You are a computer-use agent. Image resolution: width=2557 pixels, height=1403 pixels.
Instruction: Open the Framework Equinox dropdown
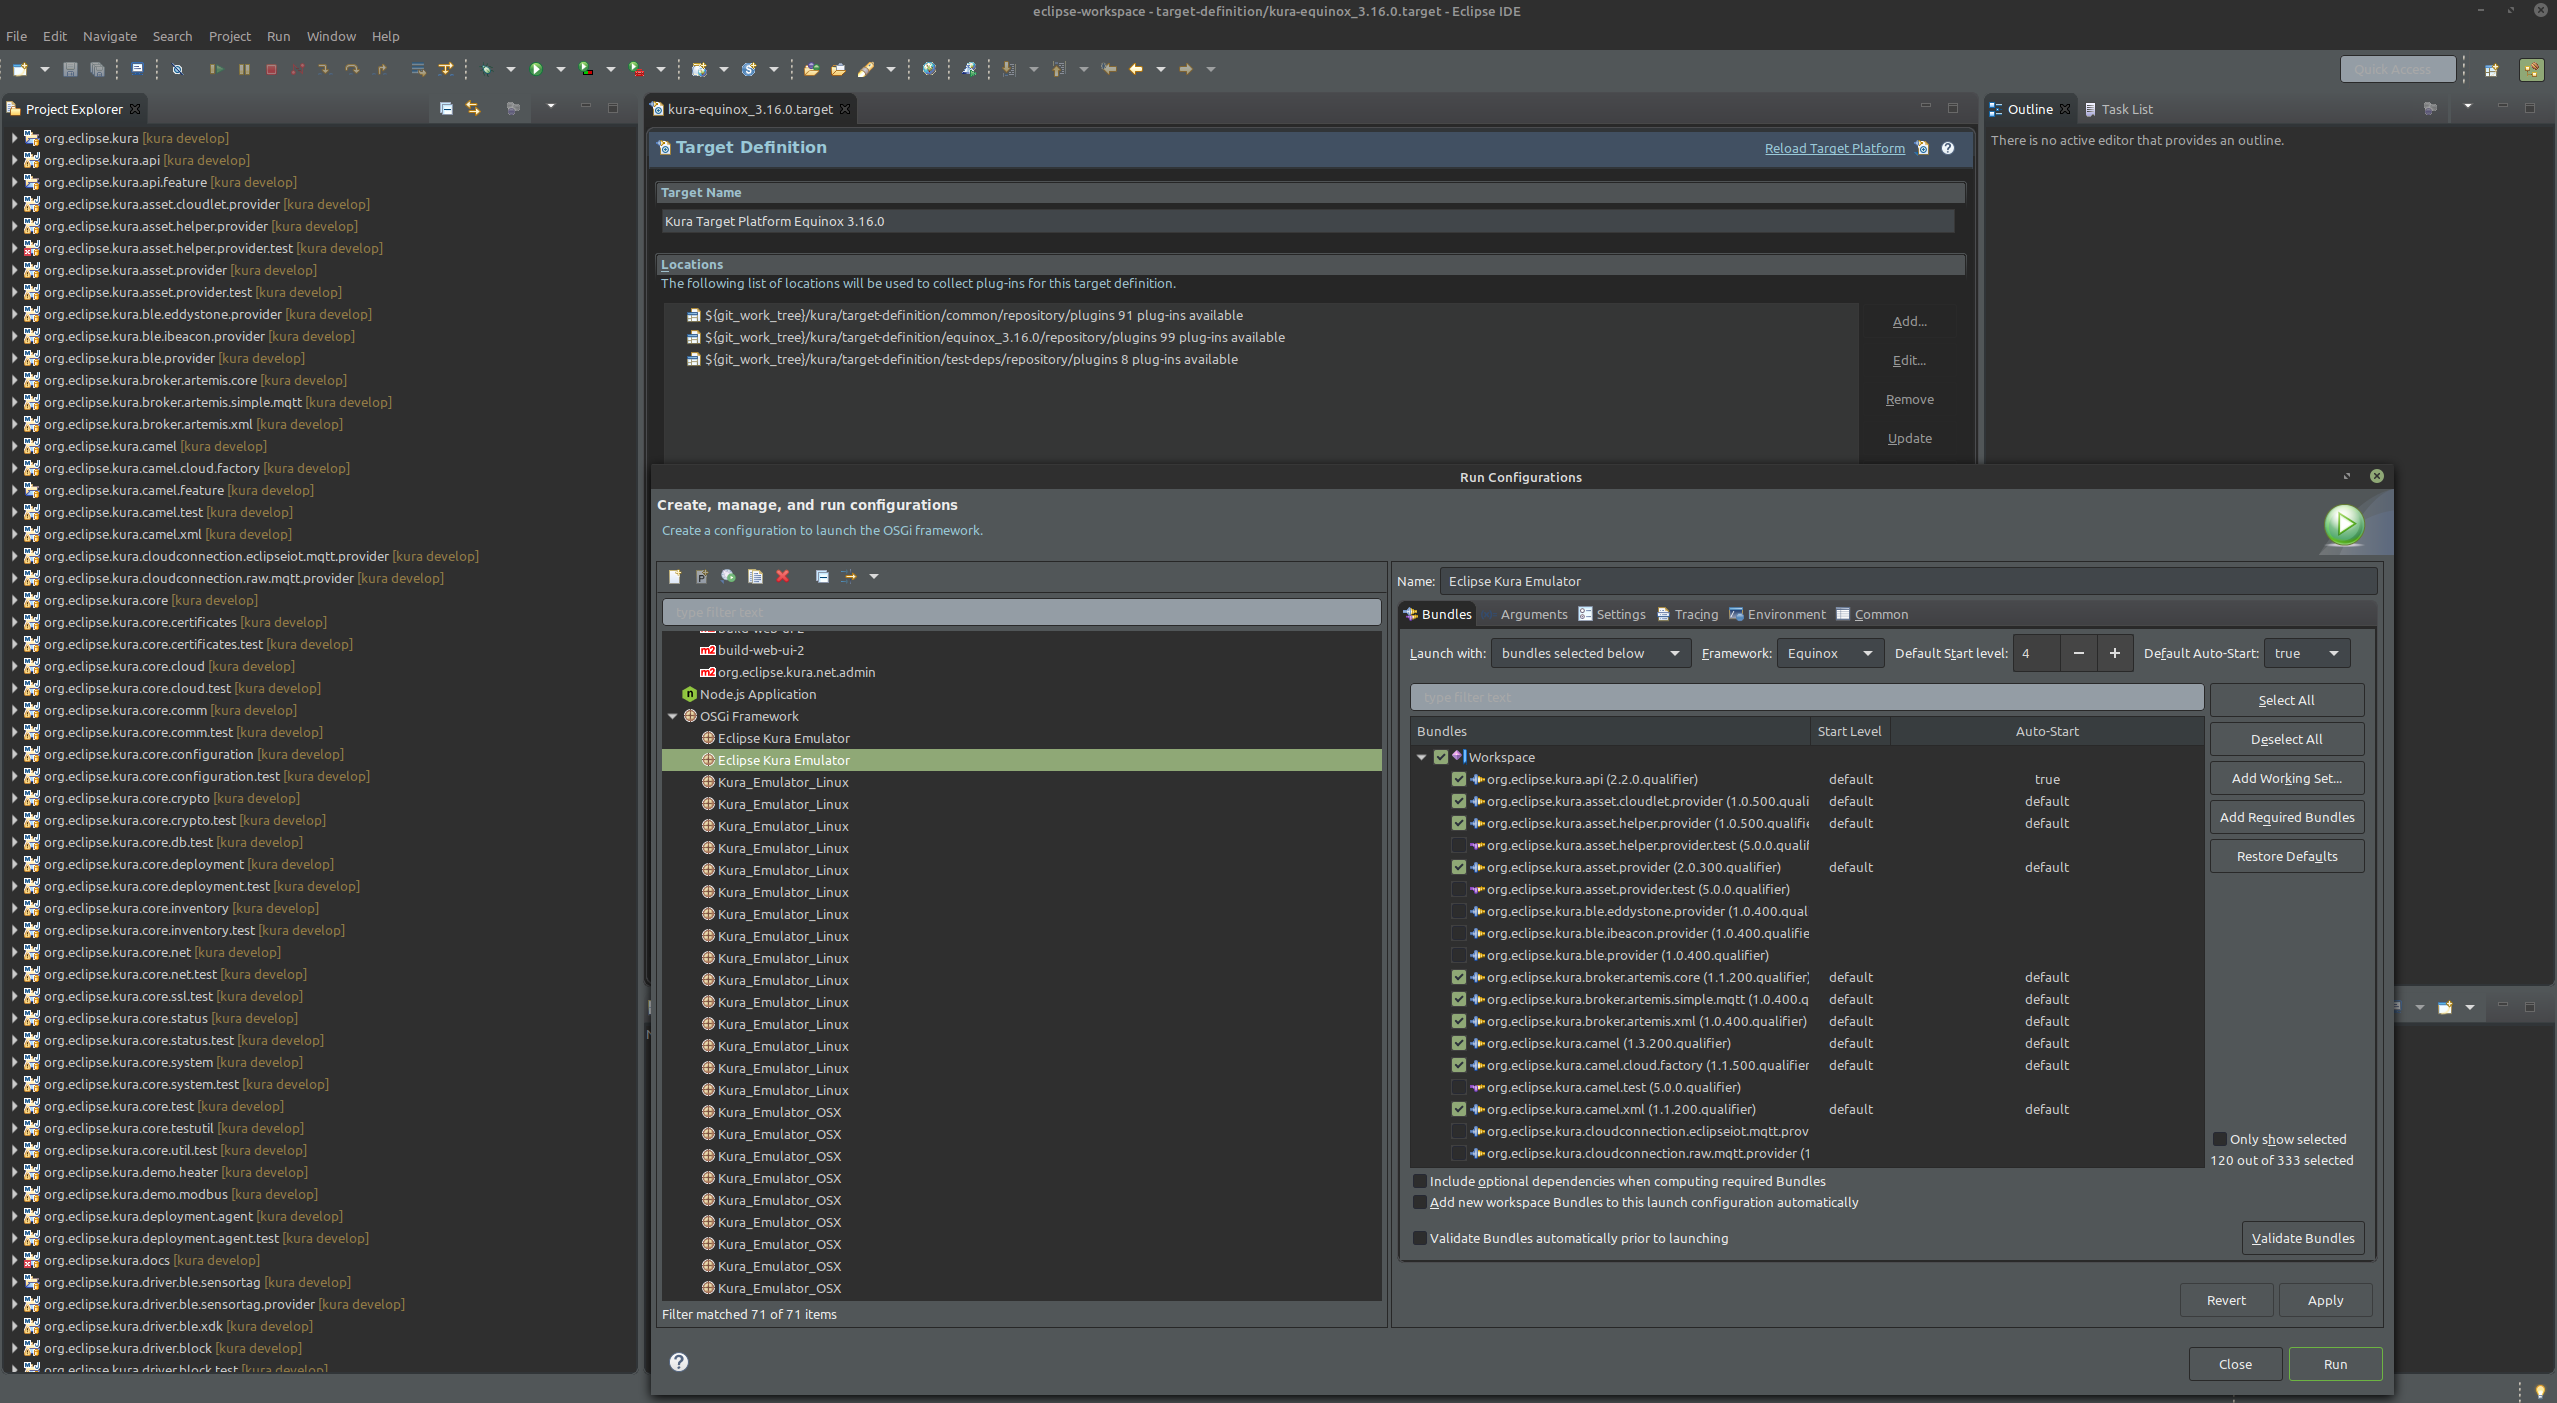click(1828, 653)
